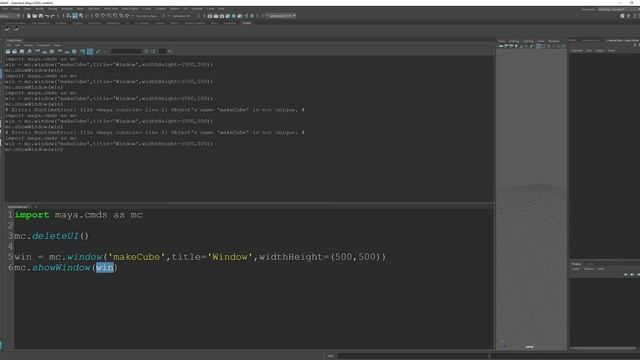Open the menu set dropdown in status line
Viewport: 640px width, 360px height.
[10, 16]
